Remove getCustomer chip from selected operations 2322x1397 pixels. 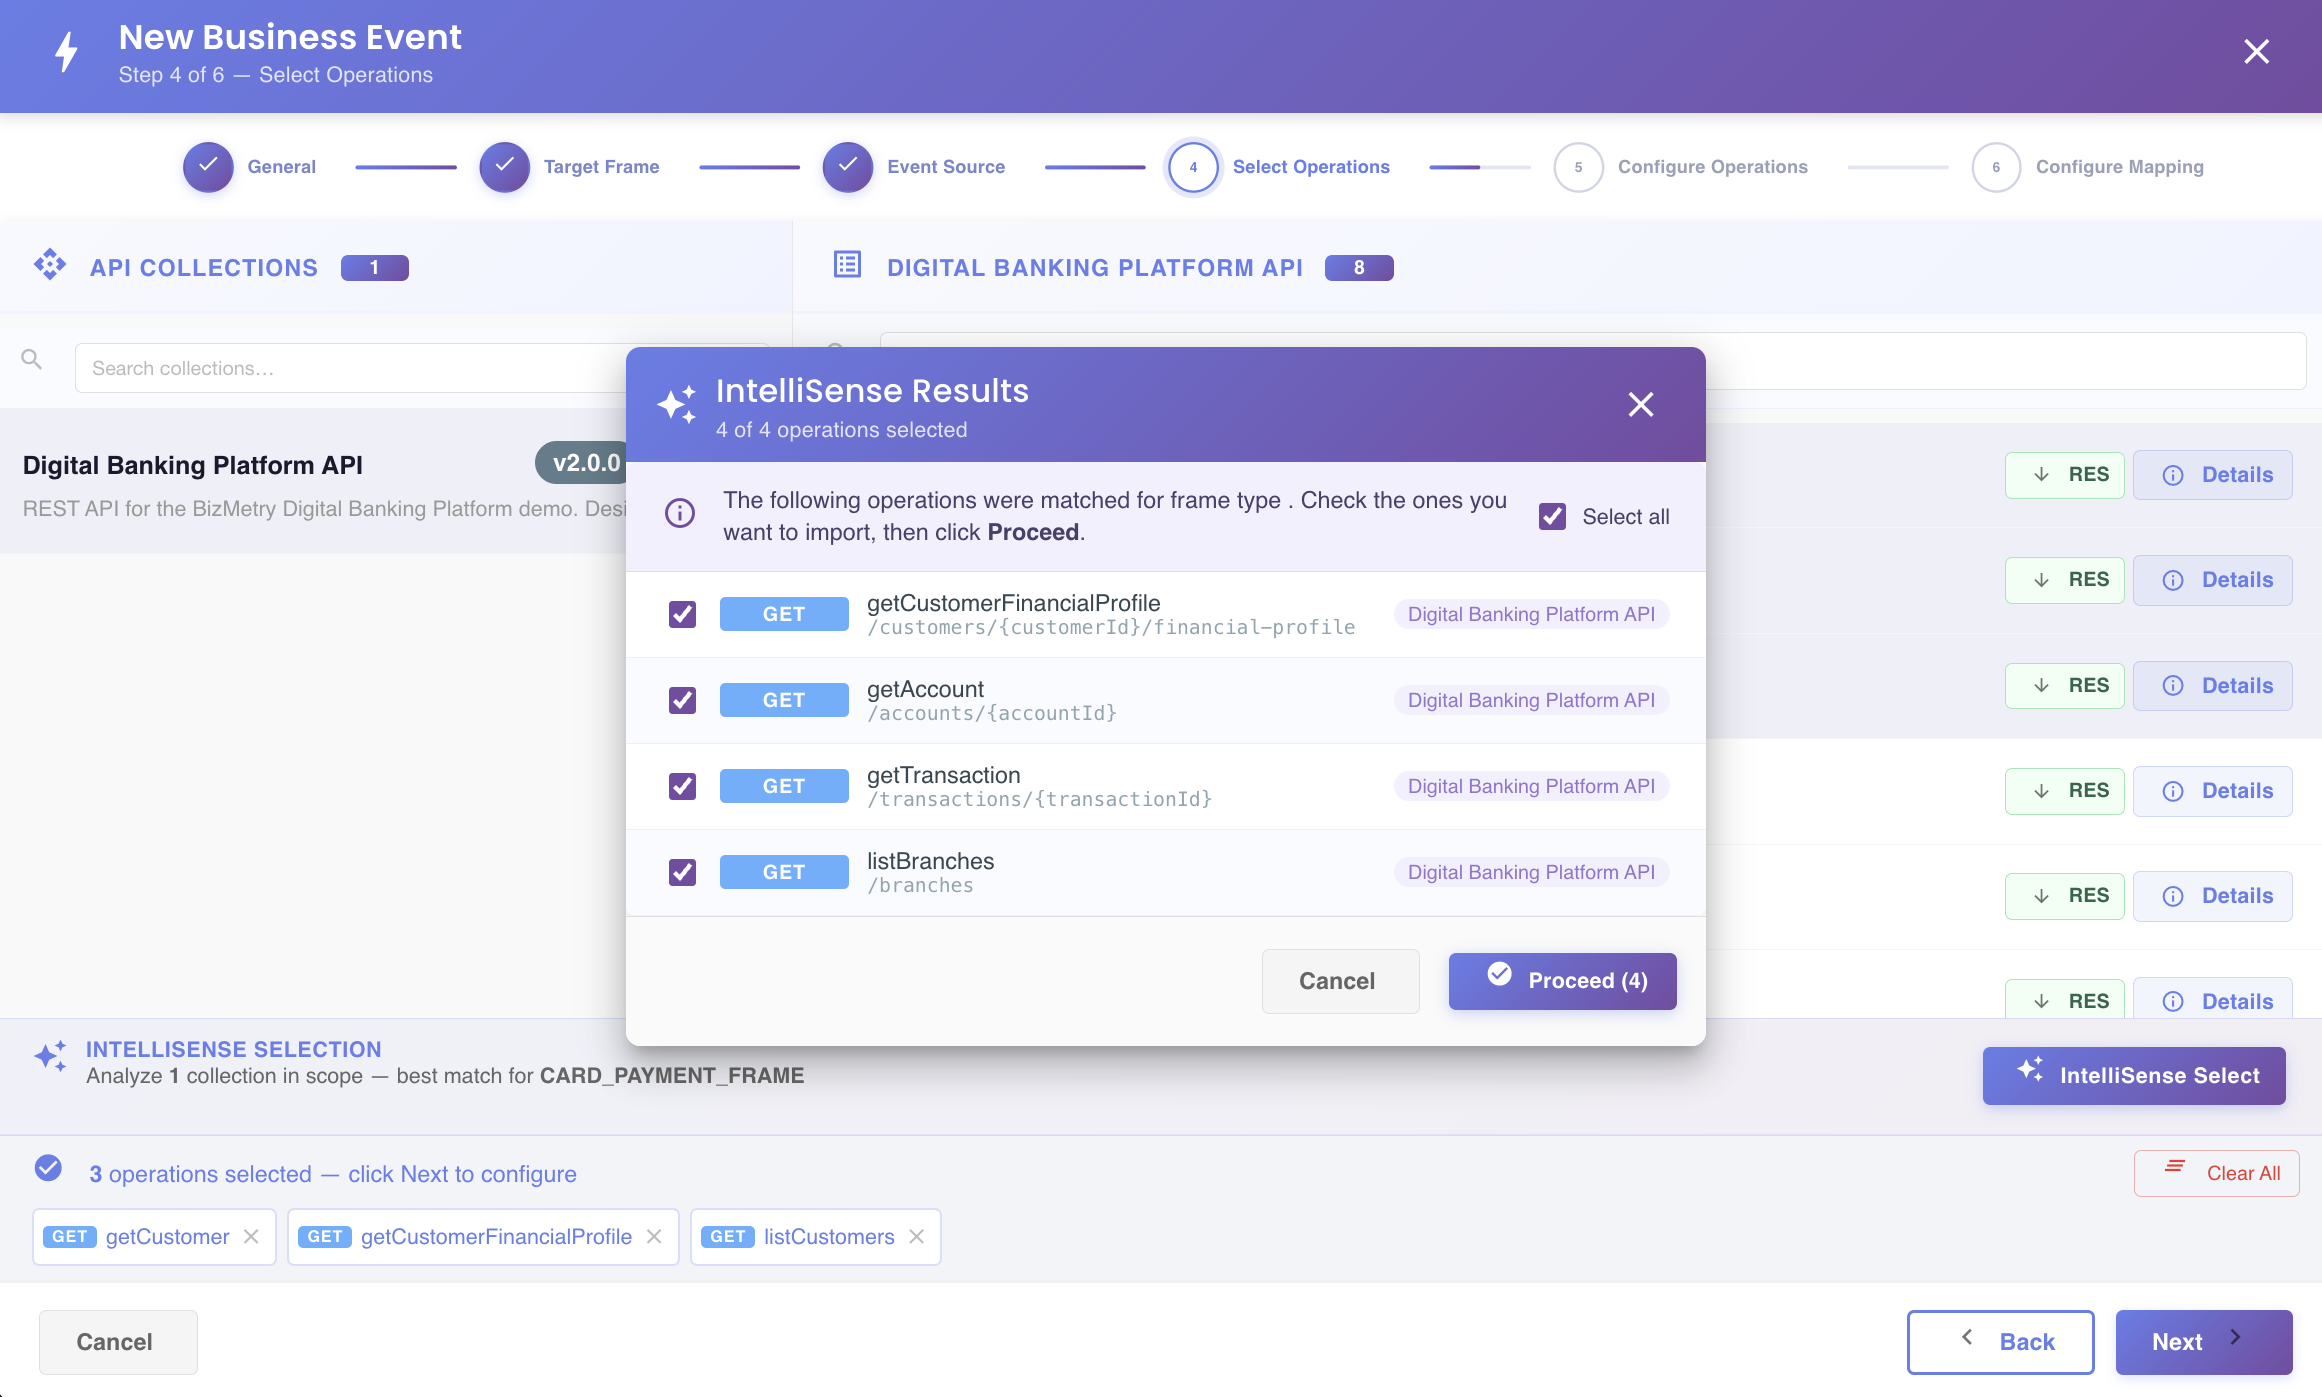(x=251, y=1237)
